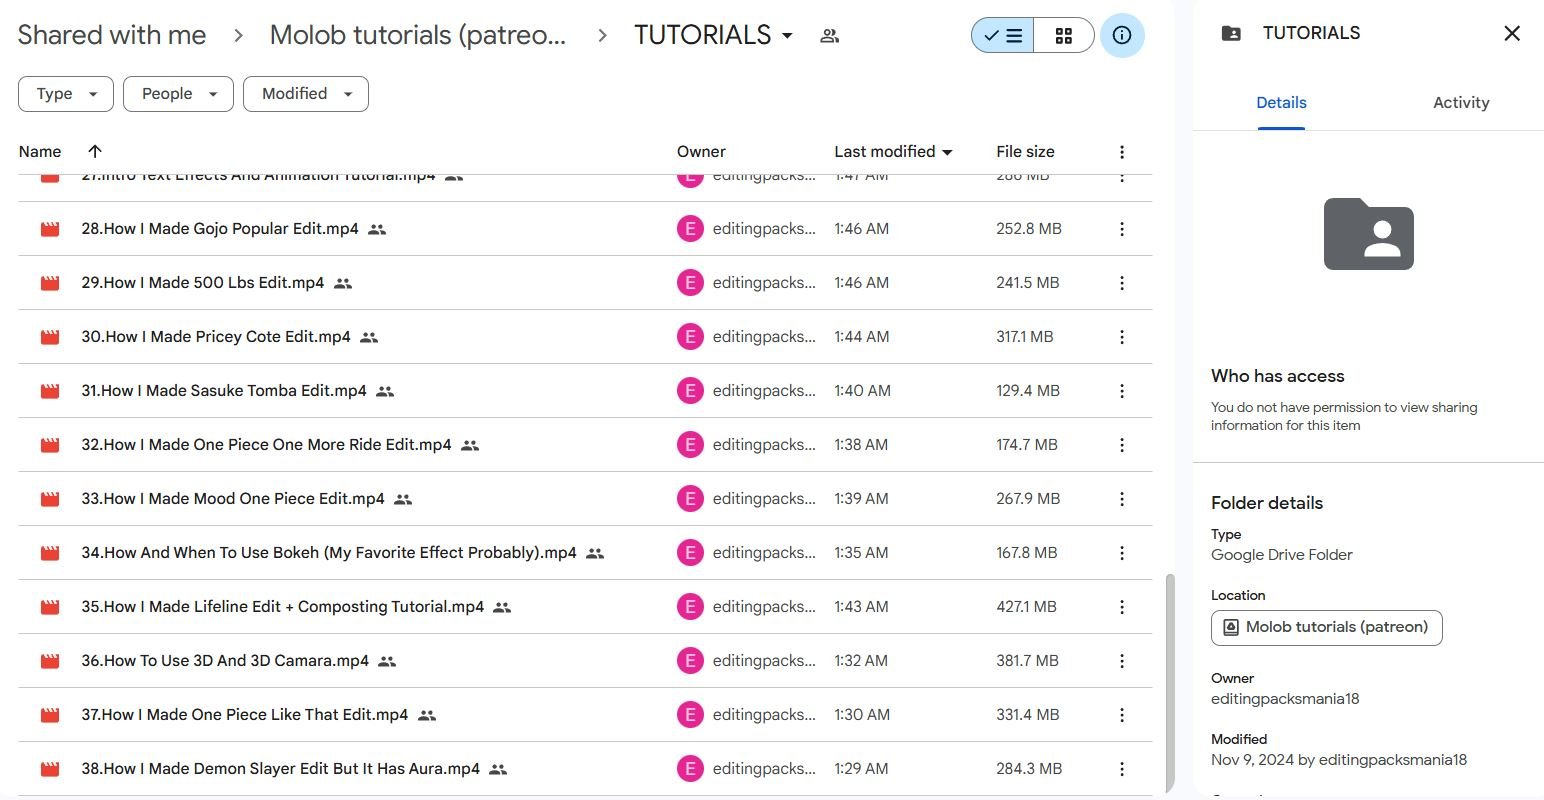
Task: Open the Activity tab
Action: tap(1461, 102)
